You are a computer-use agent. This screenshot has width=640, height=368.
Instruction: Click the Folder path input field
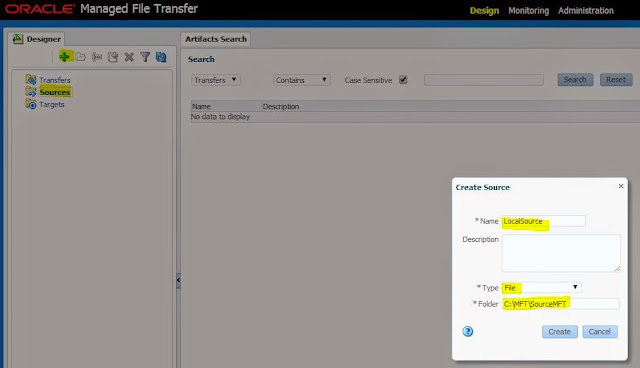(x=560, y=304)
